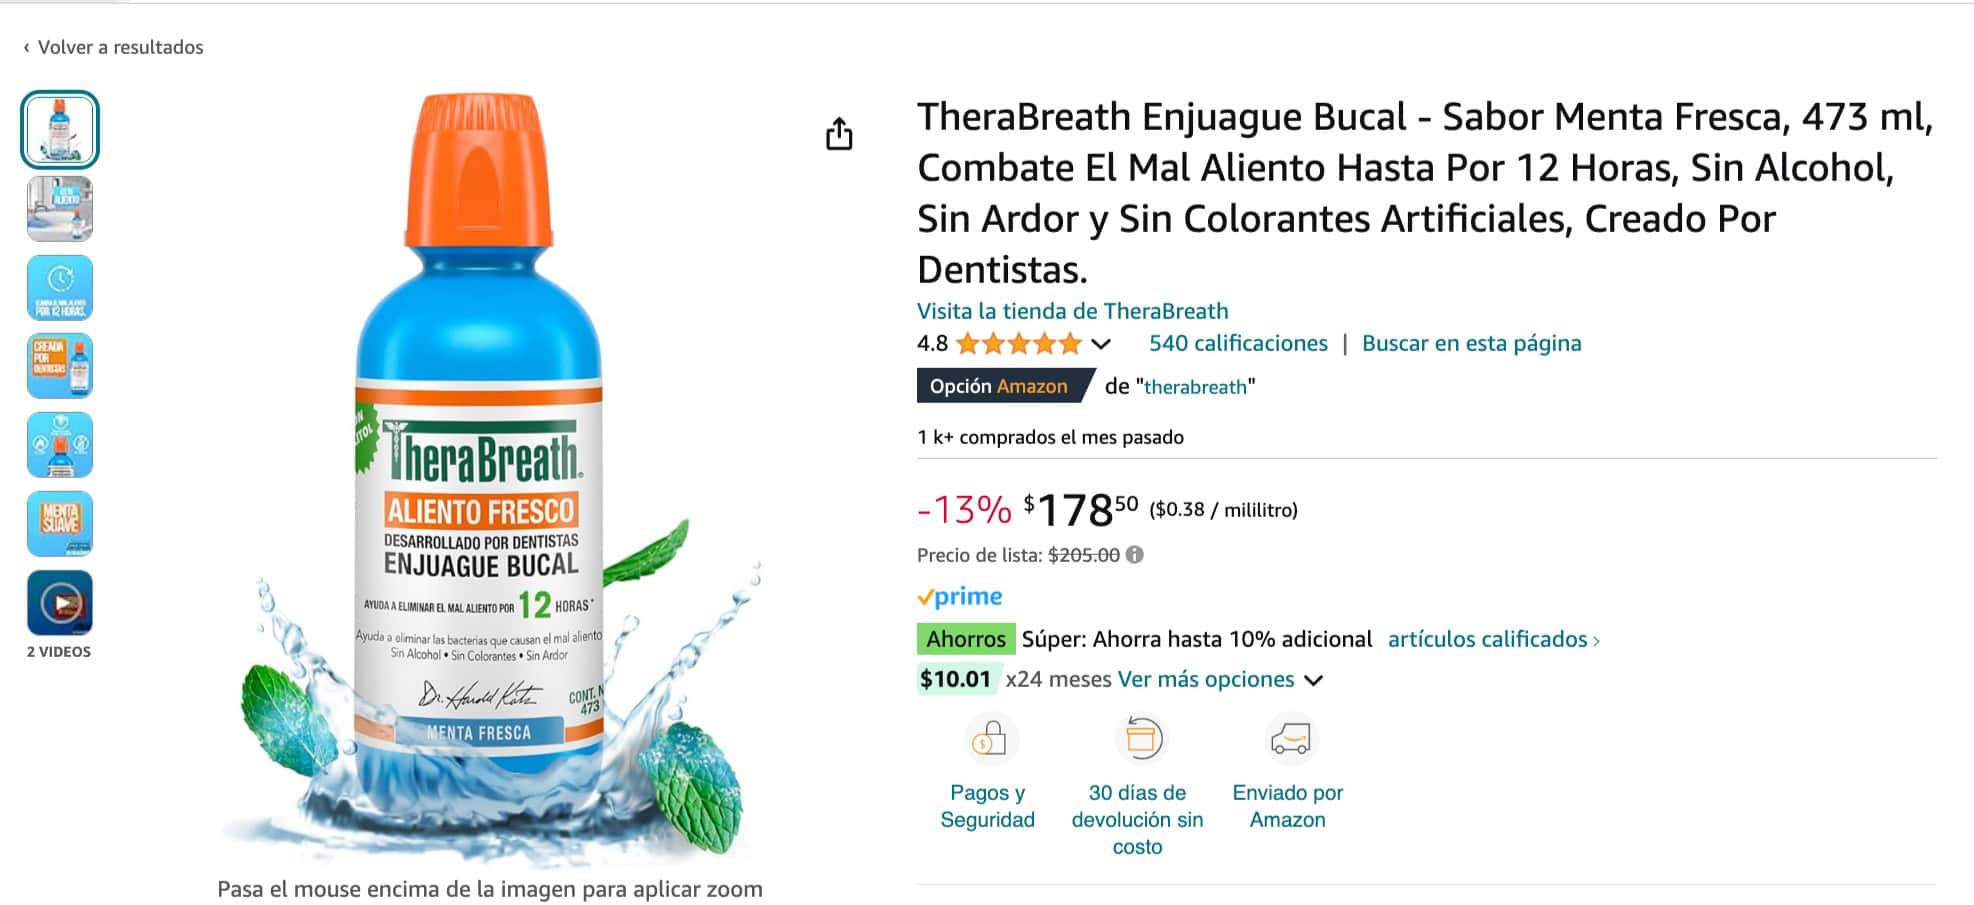The width and height of the screenshot is (1974, 905).
Task: Open the product videos thumbnail
Action: point(60,603)
